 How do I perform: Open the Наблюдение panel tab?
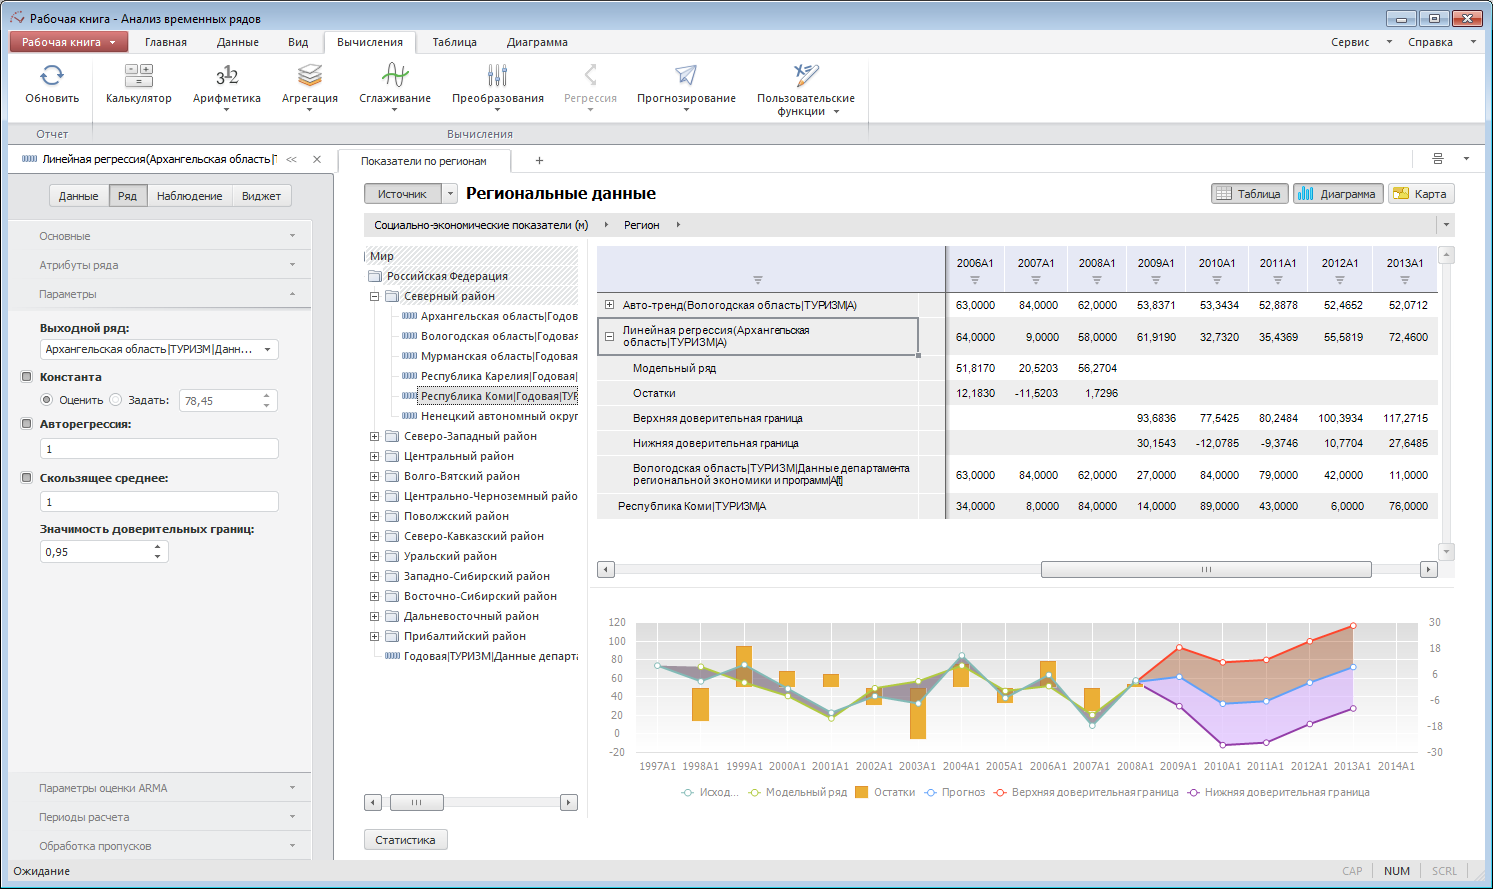click(189, 196)
